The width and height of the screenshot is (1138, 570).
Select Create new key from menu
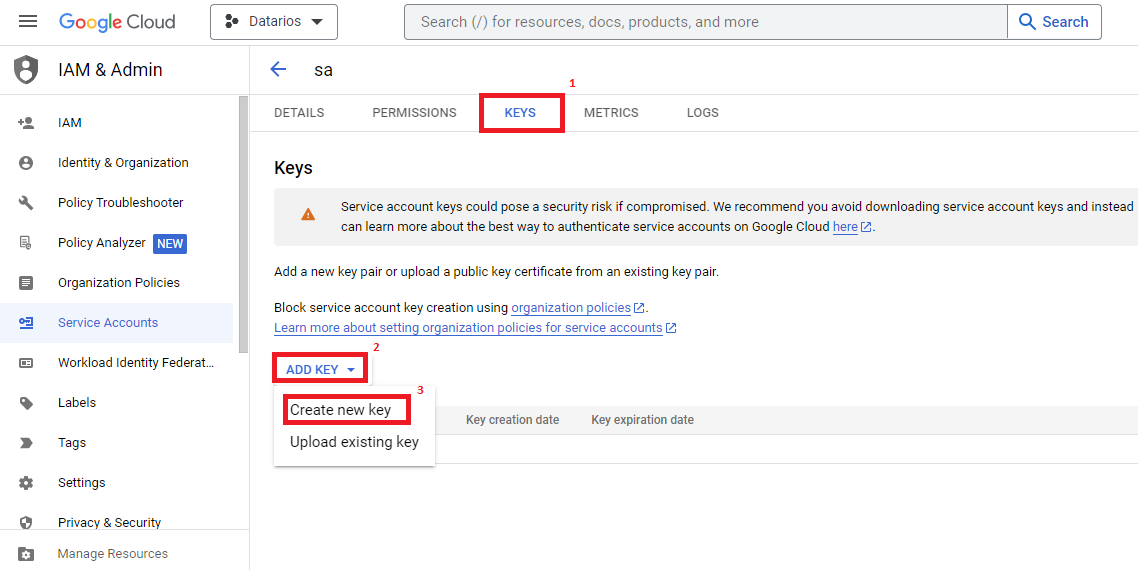tap(340, 410)
